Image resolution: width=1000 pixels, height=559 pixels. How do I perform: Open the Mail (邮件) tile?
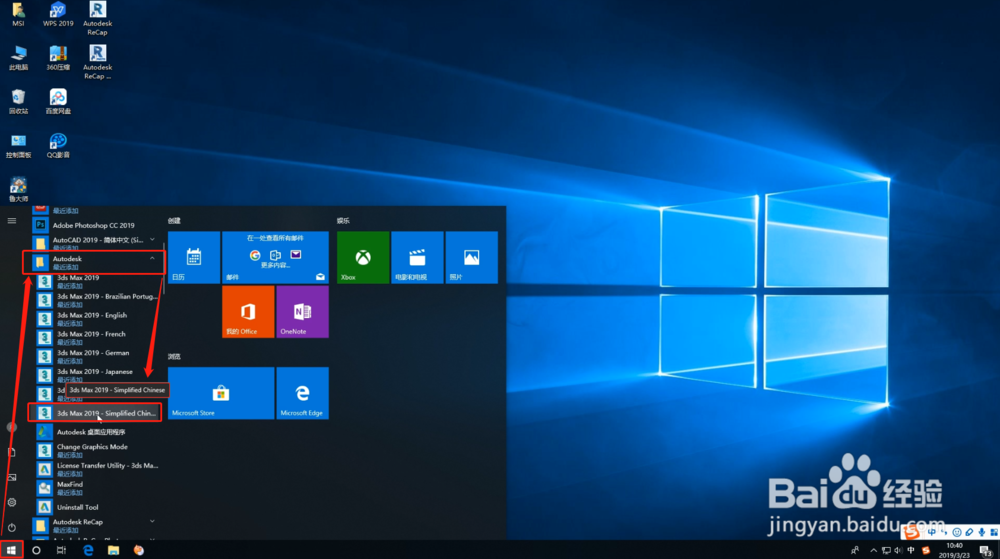[x=276, y=258]
